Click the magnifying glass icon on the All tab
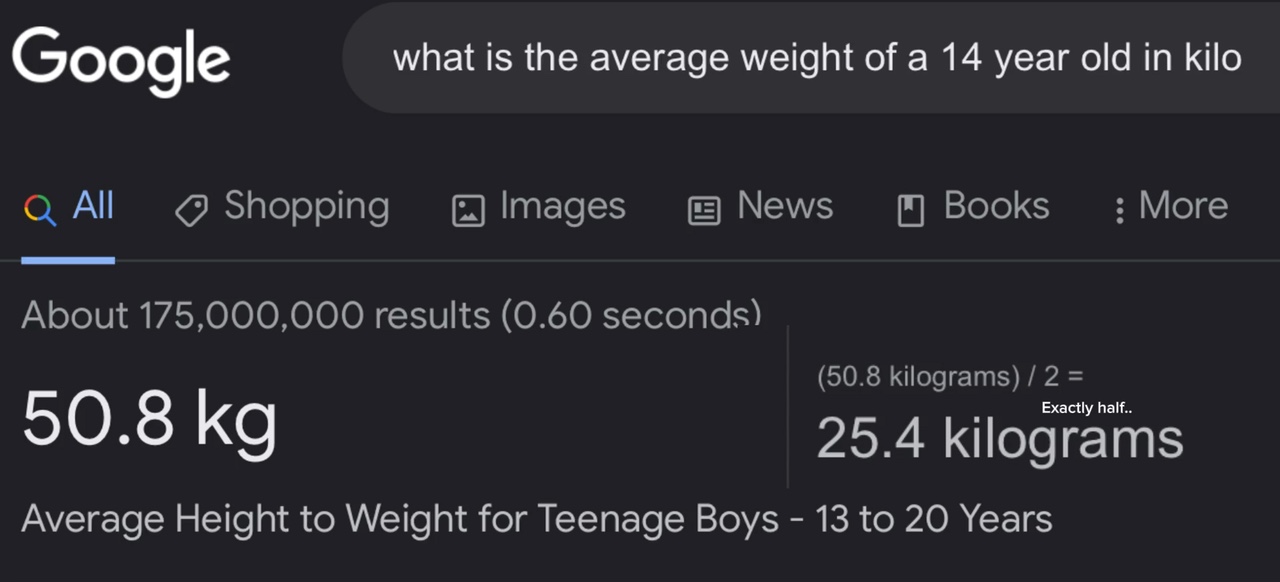 click(38, 207)
